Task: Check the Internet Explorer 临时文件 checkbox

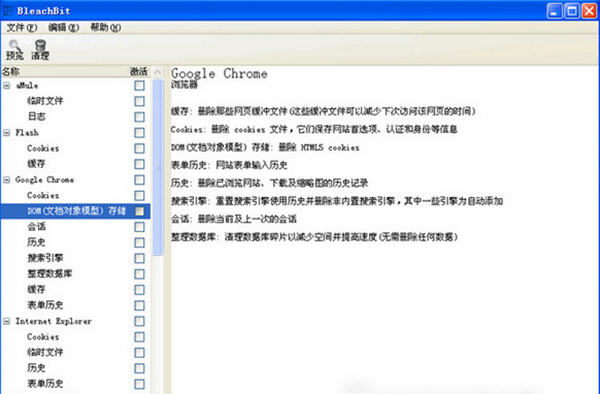Action: (139, 353)
